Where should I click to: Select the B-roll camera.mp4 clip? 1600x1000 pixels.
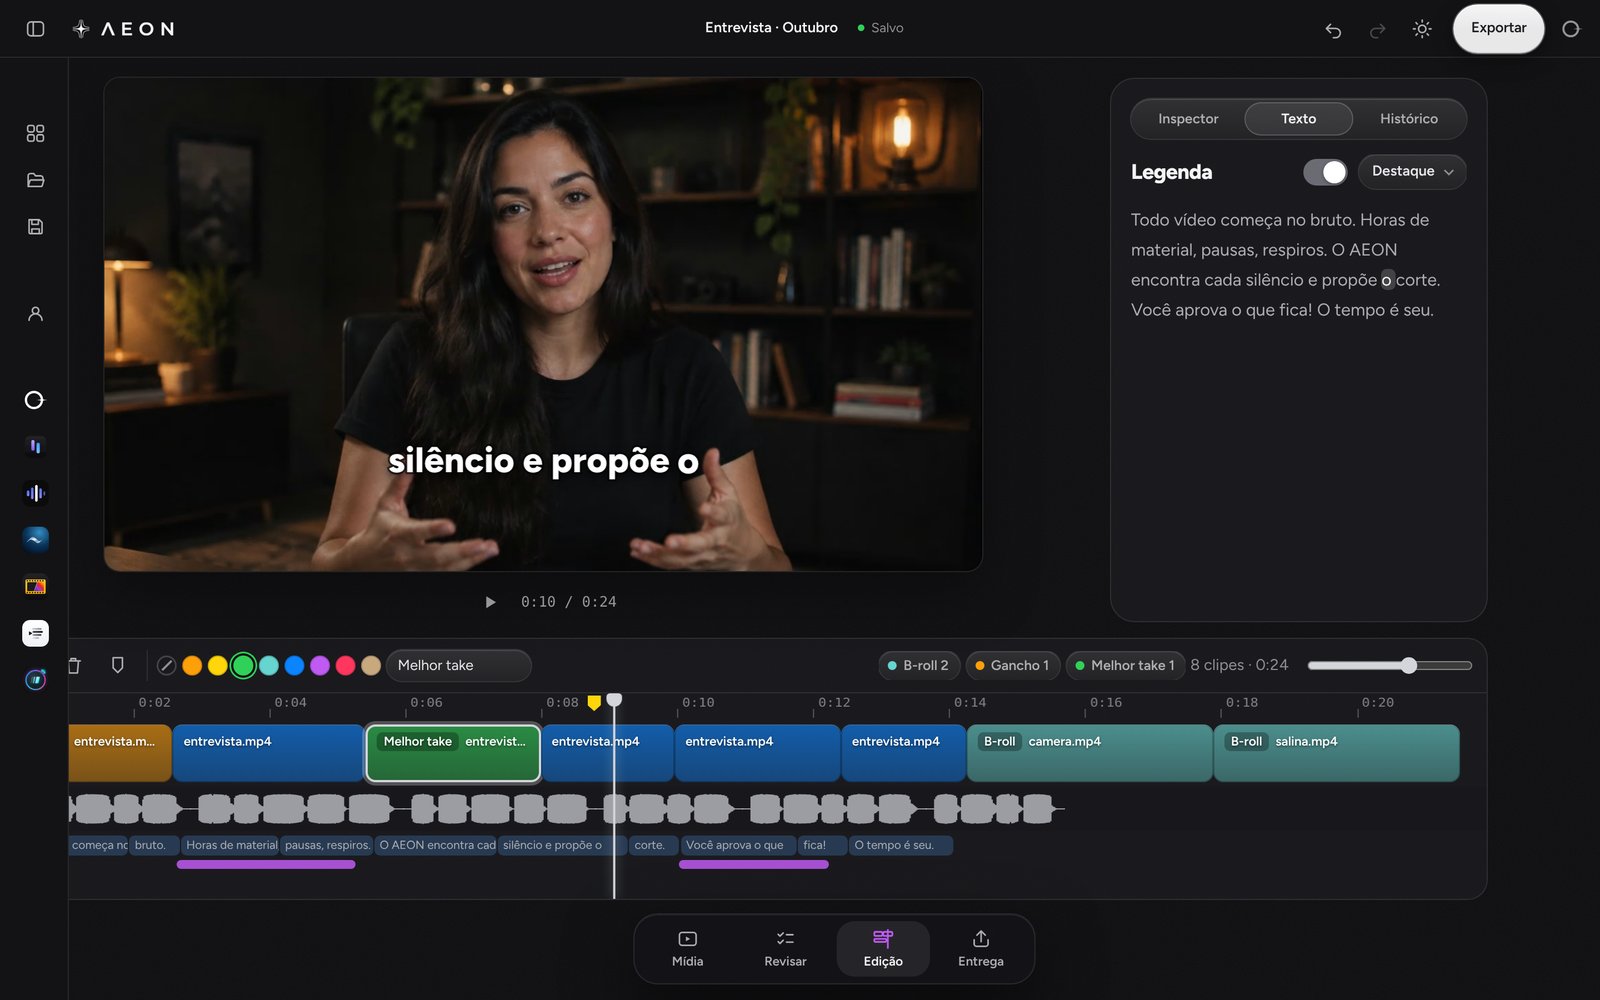(1090, 753)
